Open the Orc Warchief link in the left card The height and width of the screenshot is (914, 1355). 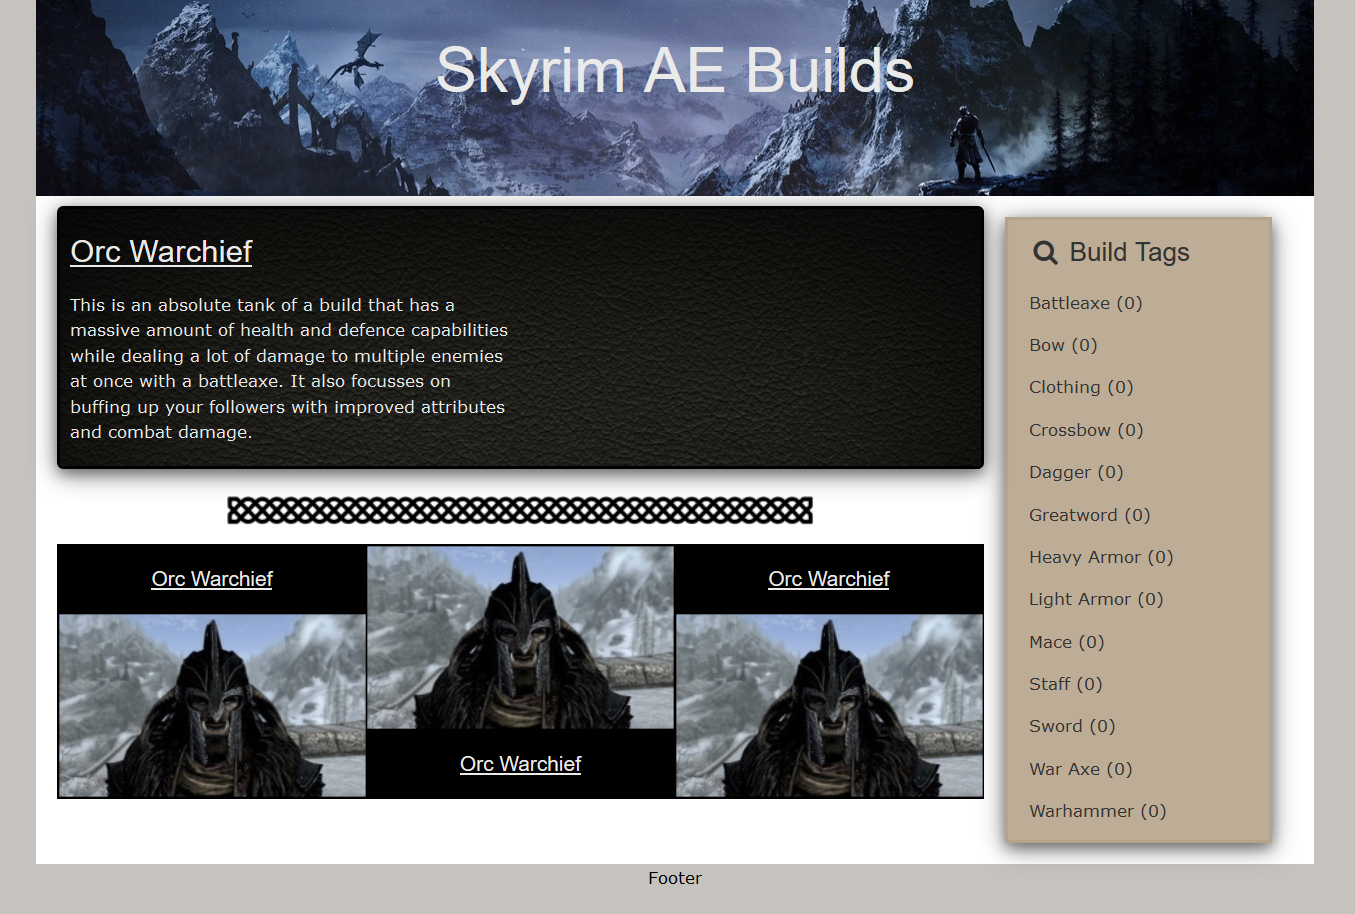point(212,579)
